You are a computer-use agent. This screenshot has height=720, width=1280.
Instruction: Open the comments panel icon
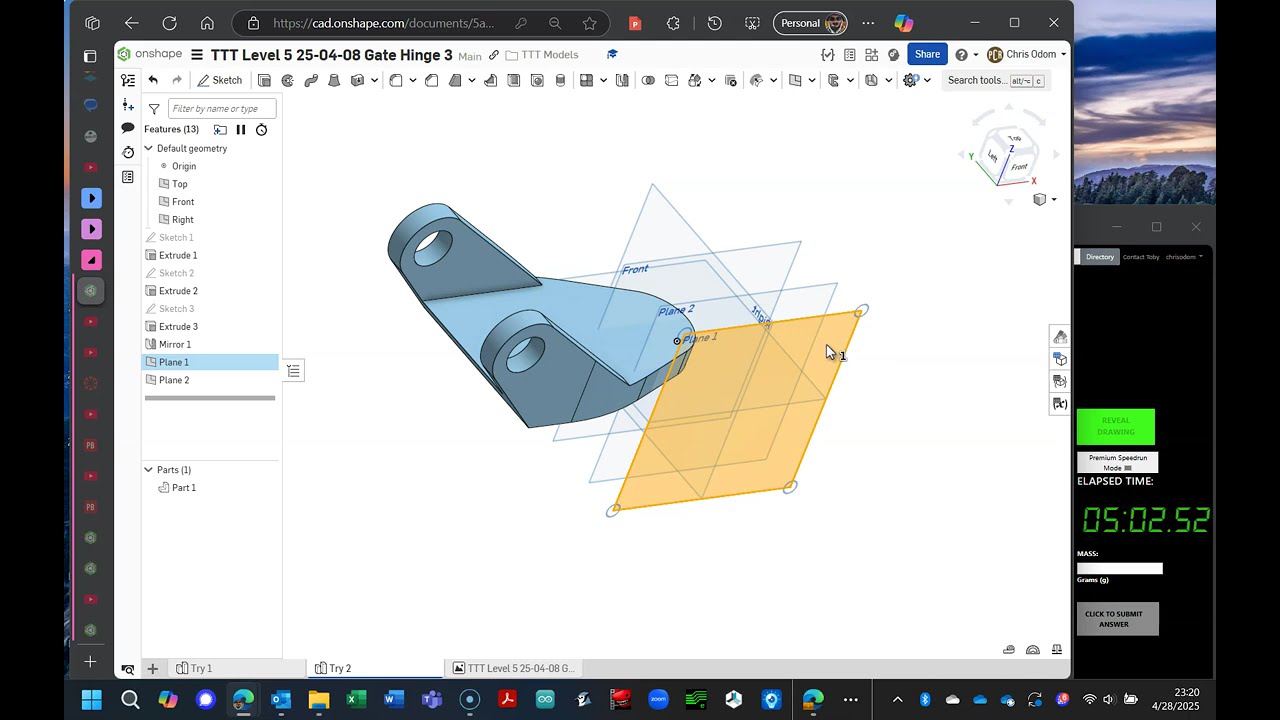[128, 128]
